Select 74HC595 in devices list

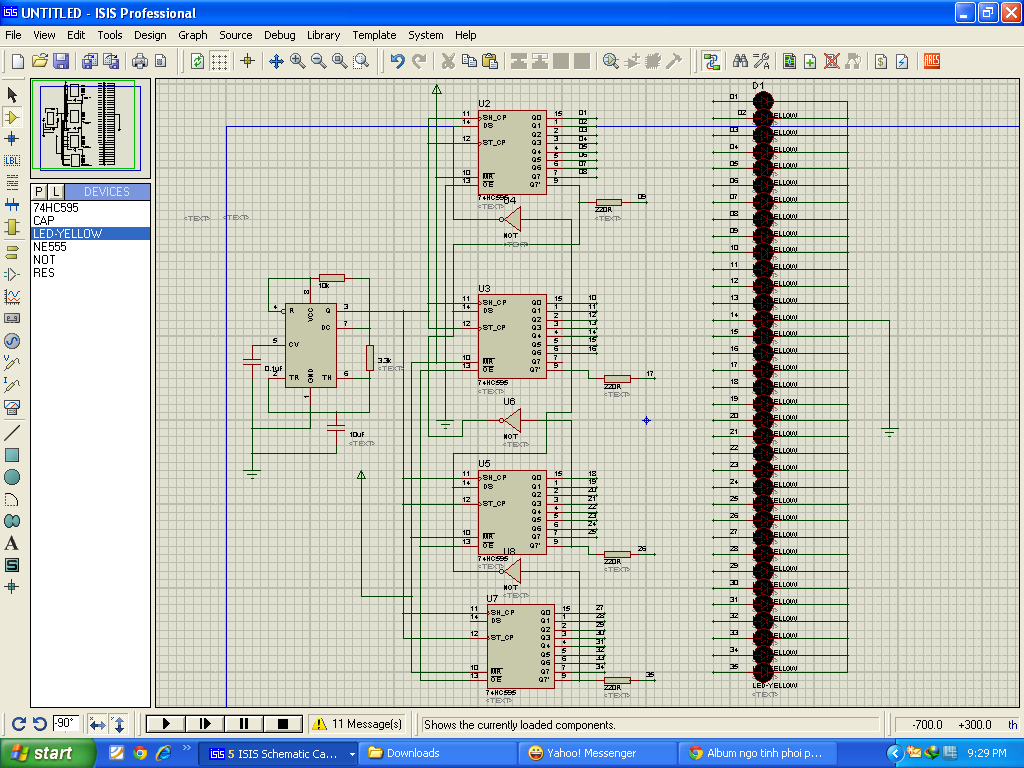pyautogui.click(x=56, y=208)
